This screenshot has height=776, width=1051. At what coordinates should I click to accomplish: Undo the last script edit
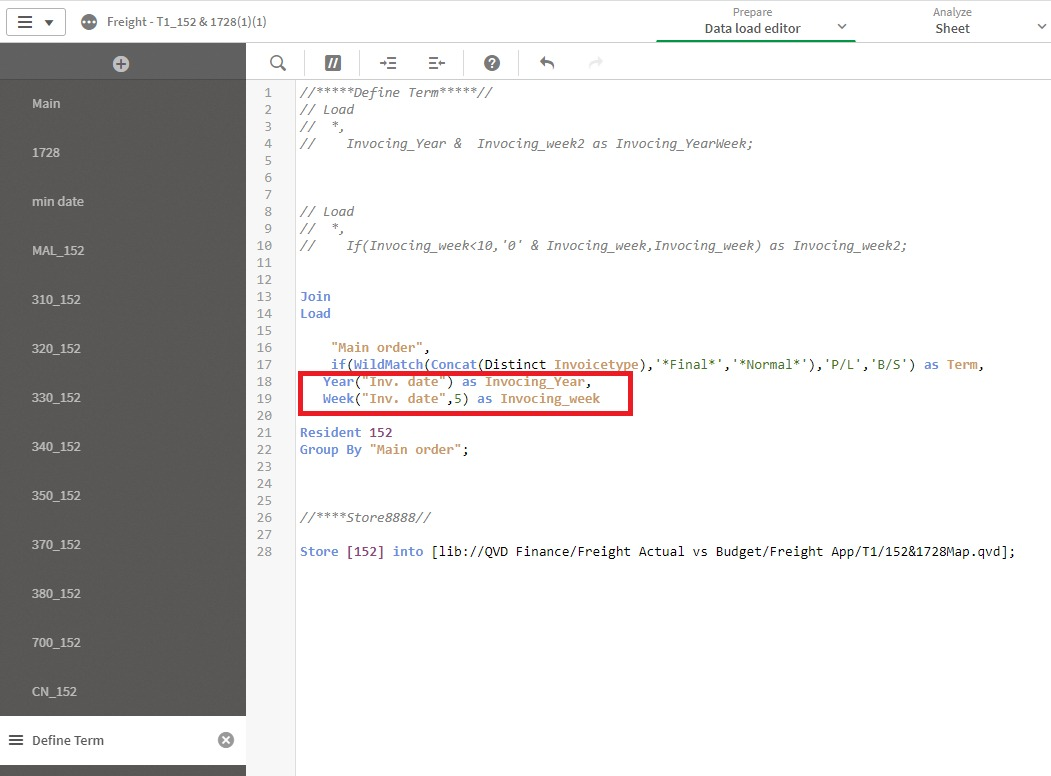547,63
